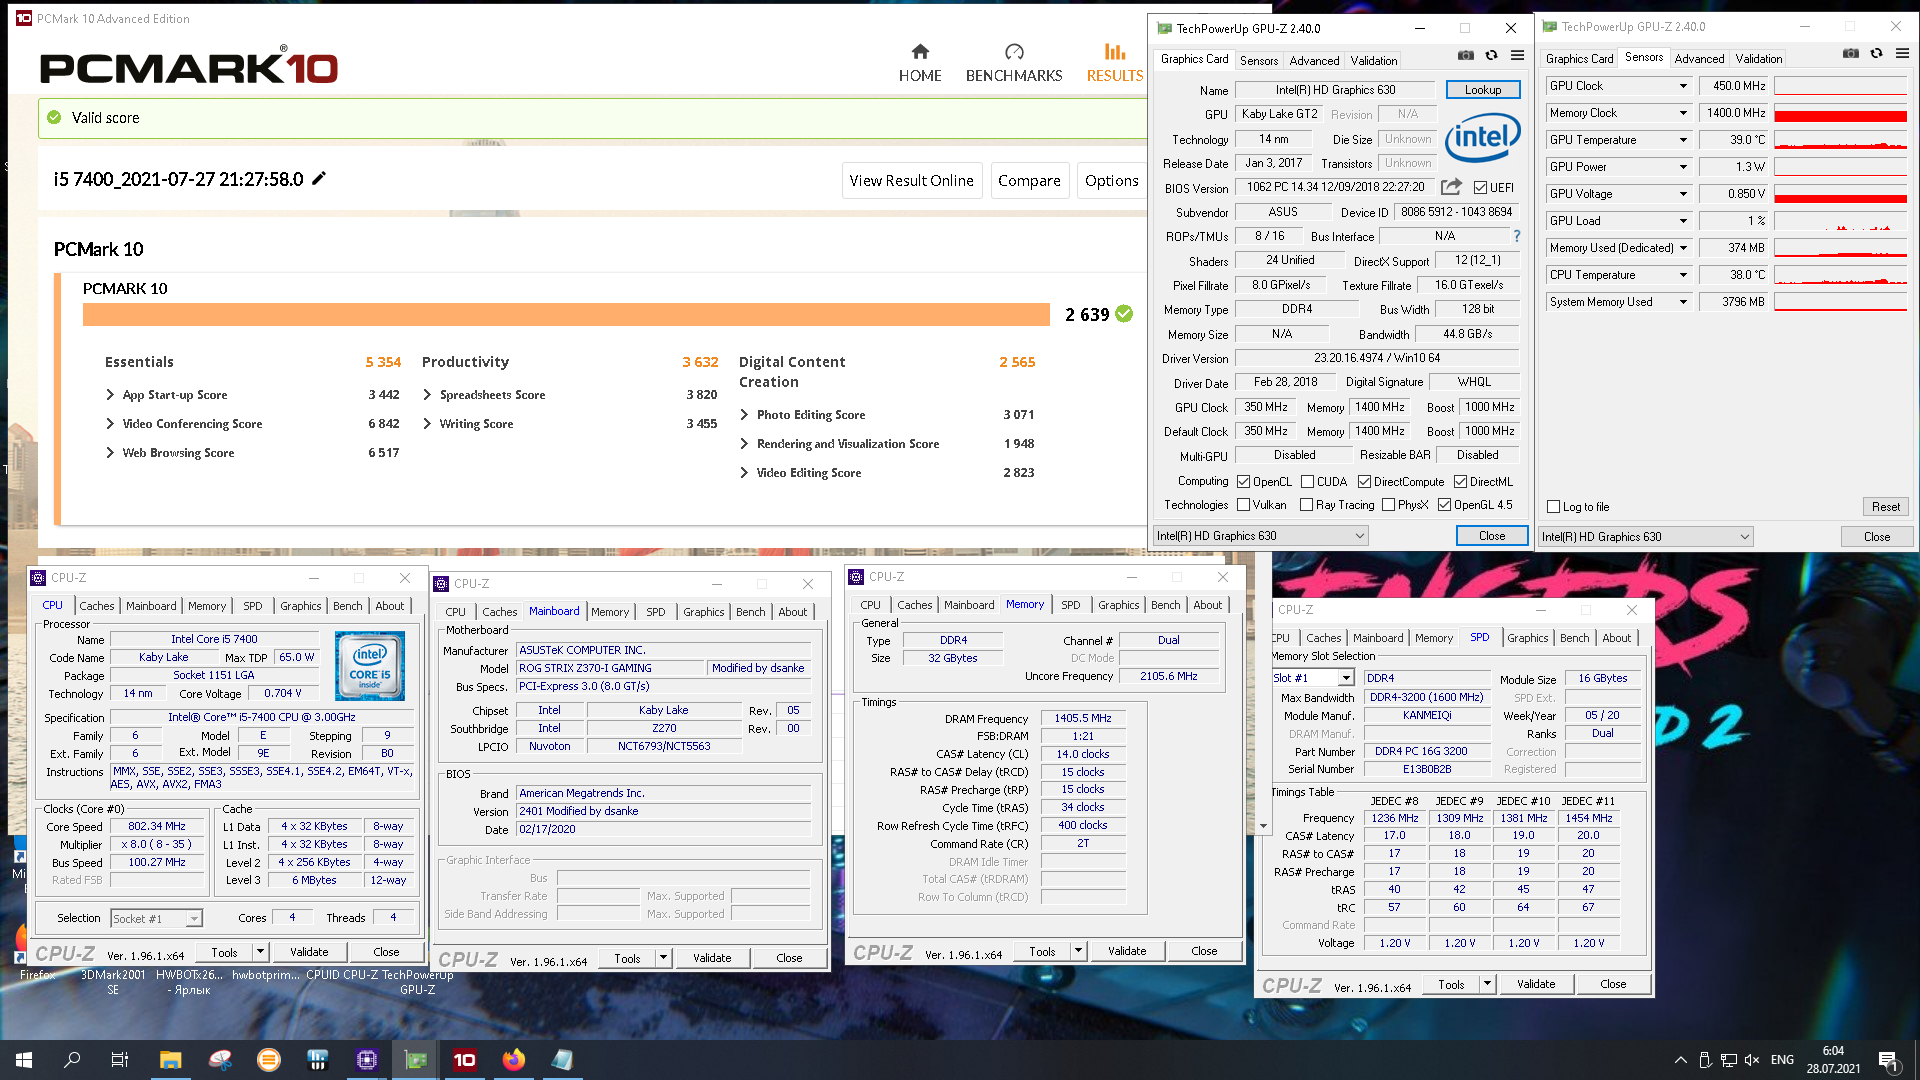Screen dimensions: 1920x1080
Task: Click the Compare button in PCMark 10
Action: point(1029,181)
